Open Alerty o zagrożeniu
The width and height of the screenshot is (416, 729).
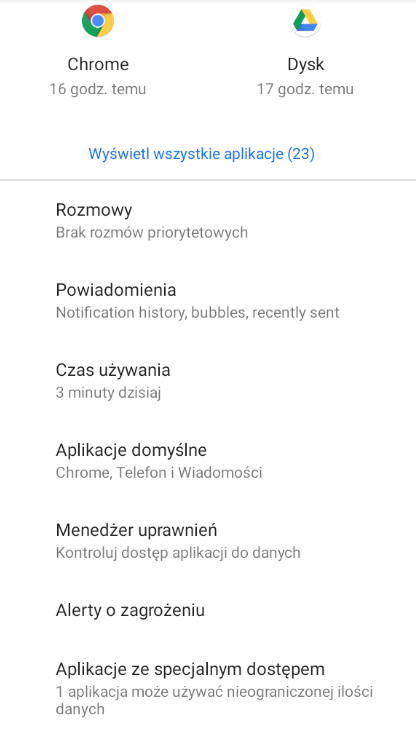tap(208, 610)
